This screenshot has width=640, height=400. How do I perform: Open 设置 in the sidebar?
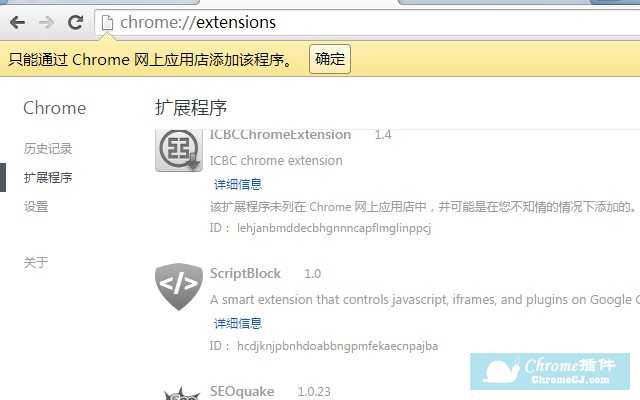click(36, 207)
